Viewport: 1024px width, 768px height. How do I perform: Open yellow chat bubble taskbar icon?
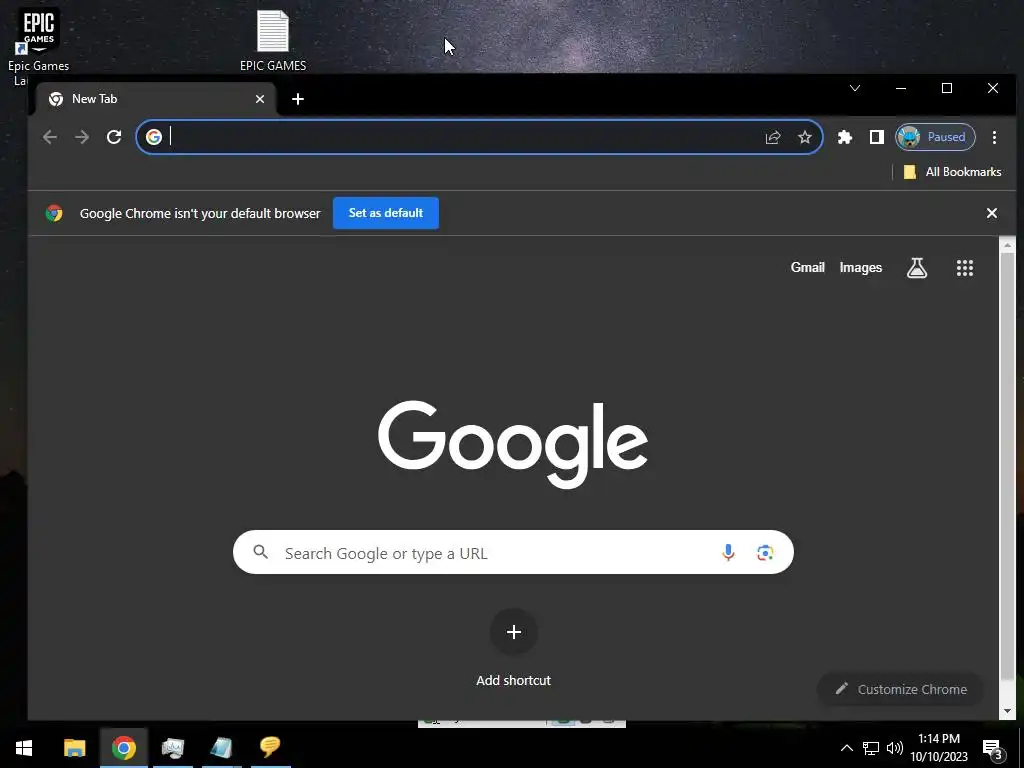(x=270, y=748)
